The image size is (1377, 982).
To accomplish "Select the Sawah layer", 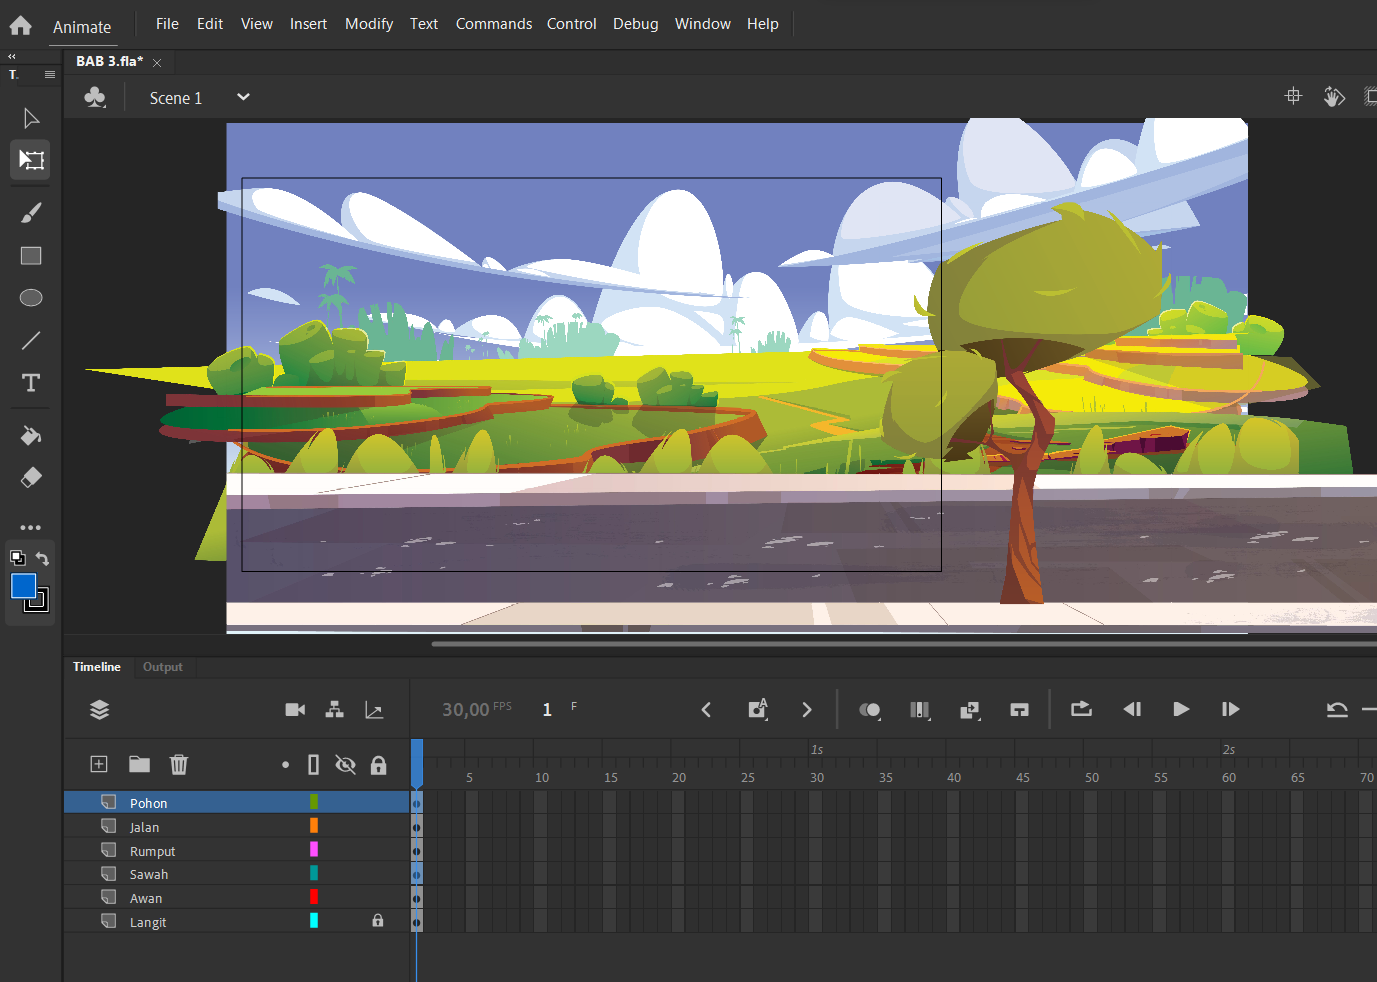I will coord(237,874).
